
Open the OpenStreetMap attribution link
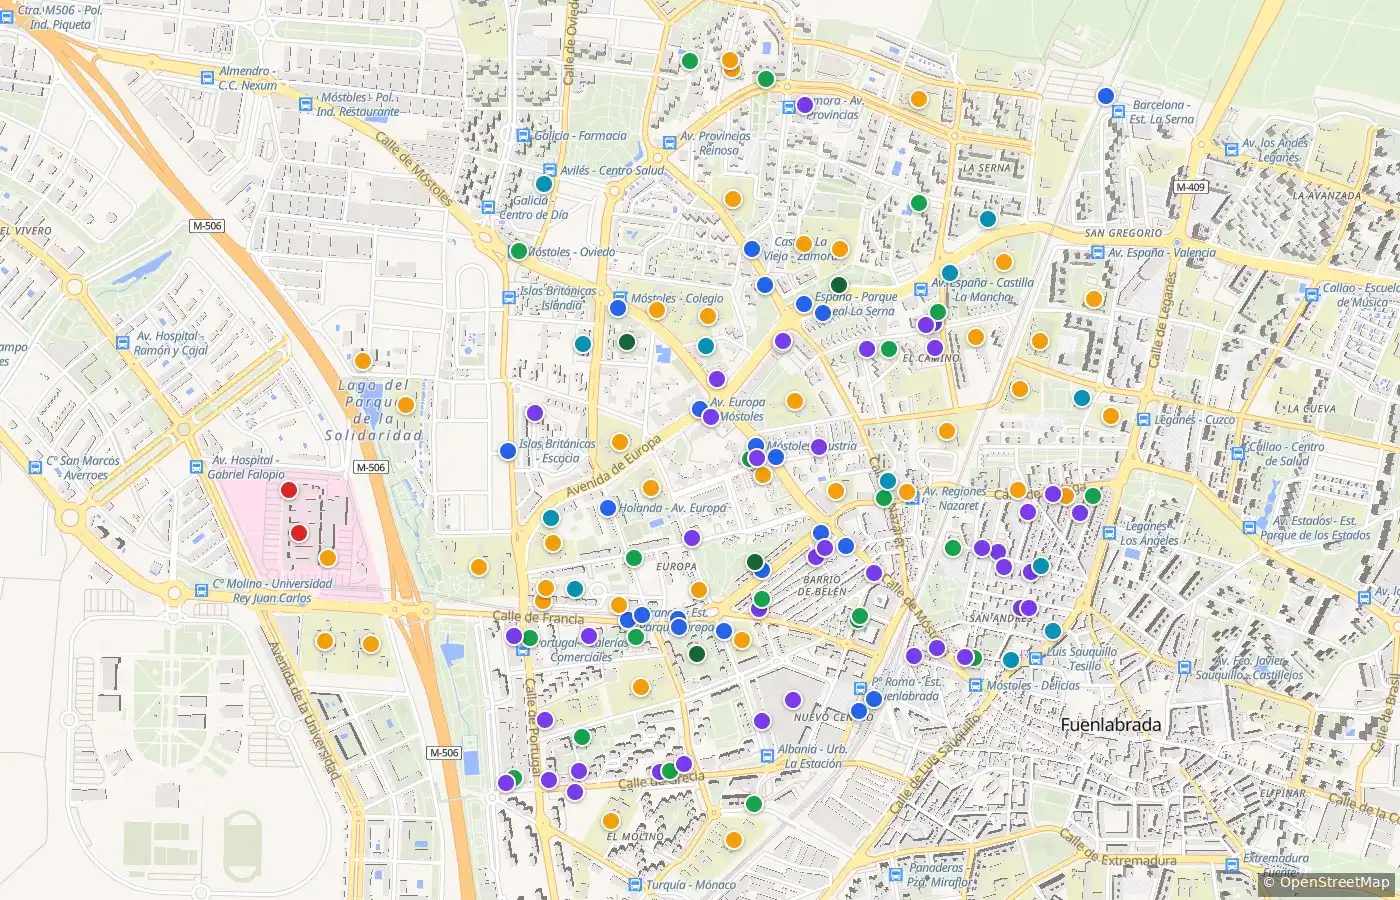(1334, 882)
